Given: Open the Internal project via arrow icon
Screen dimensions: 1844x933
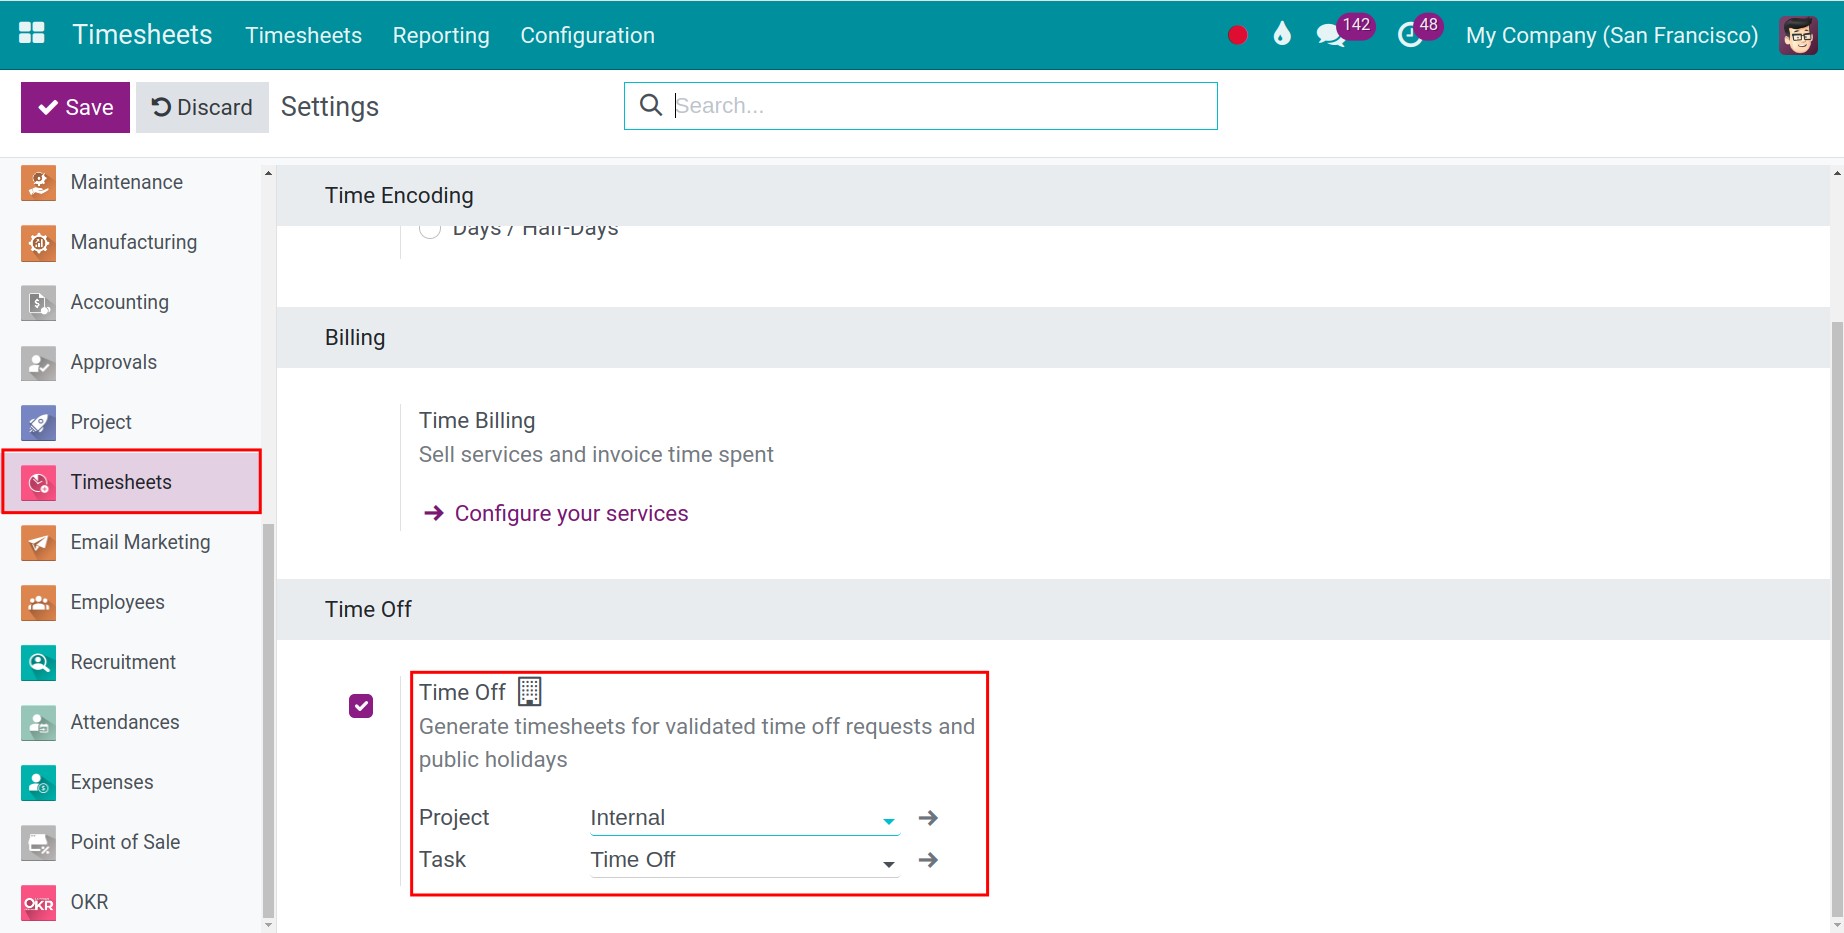Looking at the screenshot, I should click(928, 818).
